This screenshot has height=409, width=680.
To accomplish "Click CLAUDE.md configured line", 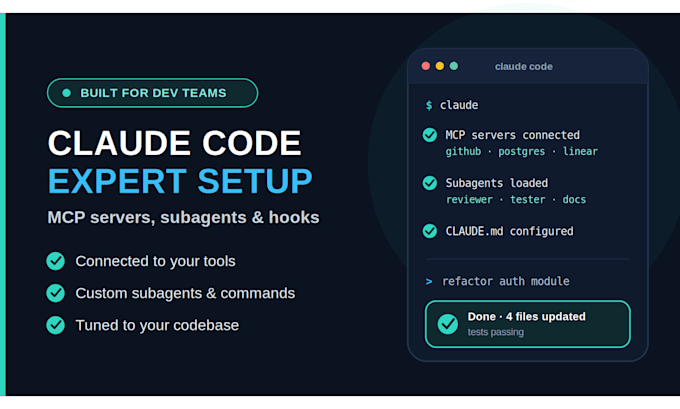I will [509, 231].
